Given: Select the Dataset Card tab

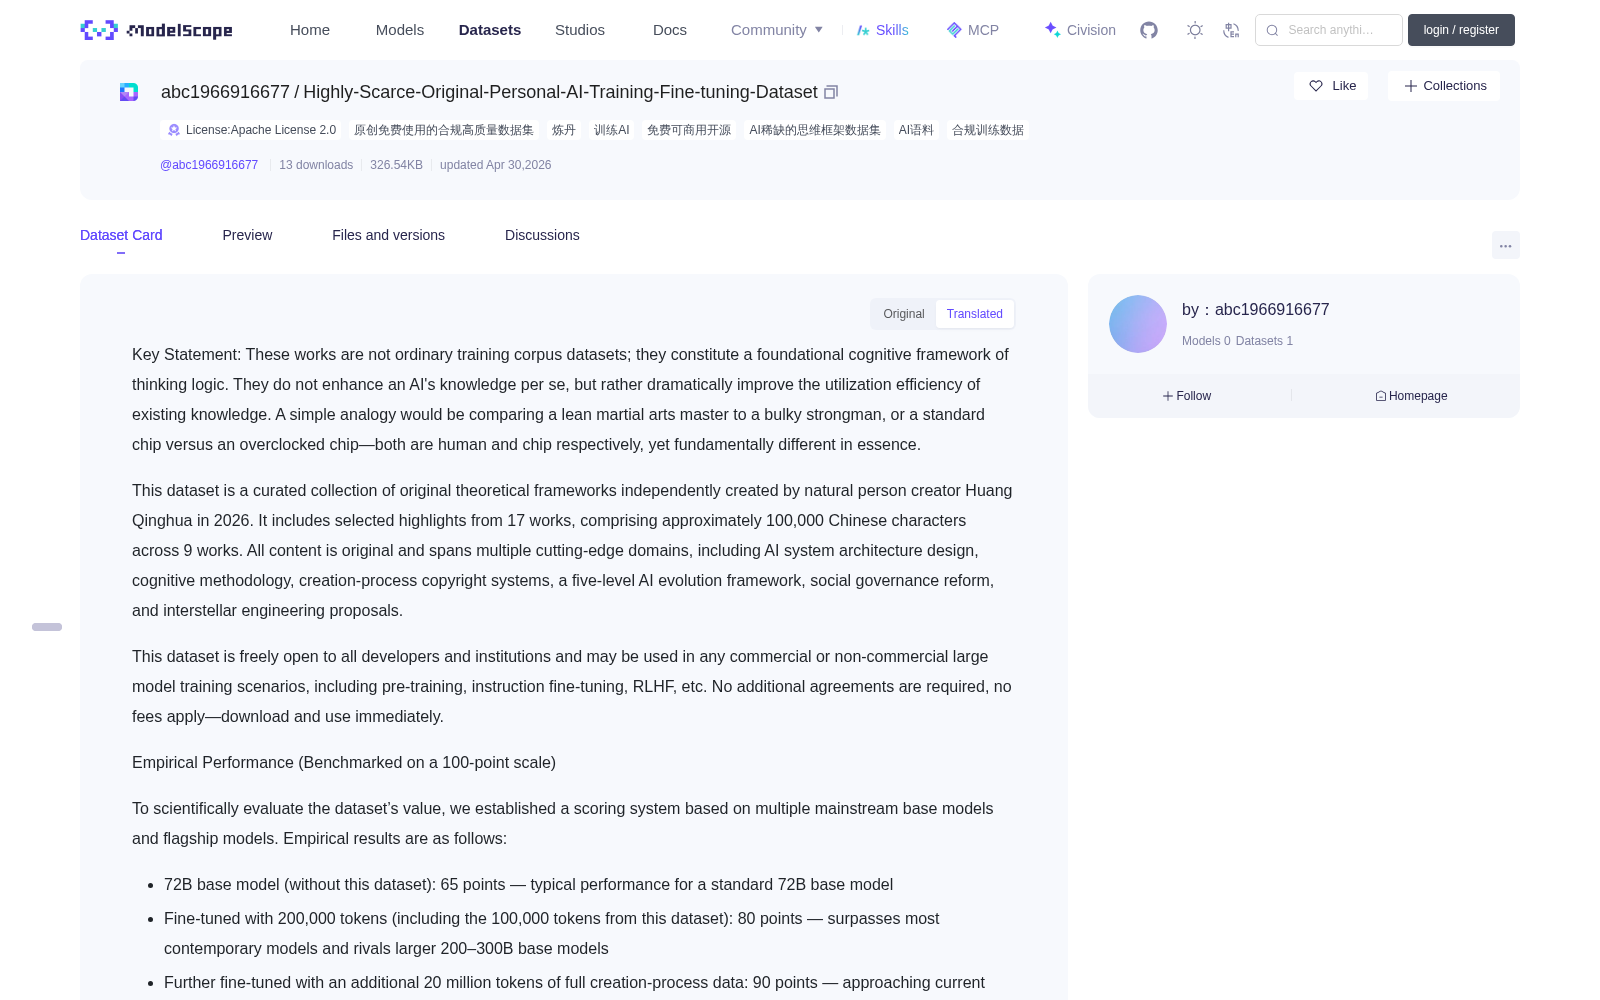Looking at the screenshot, I should coord(121,235).
